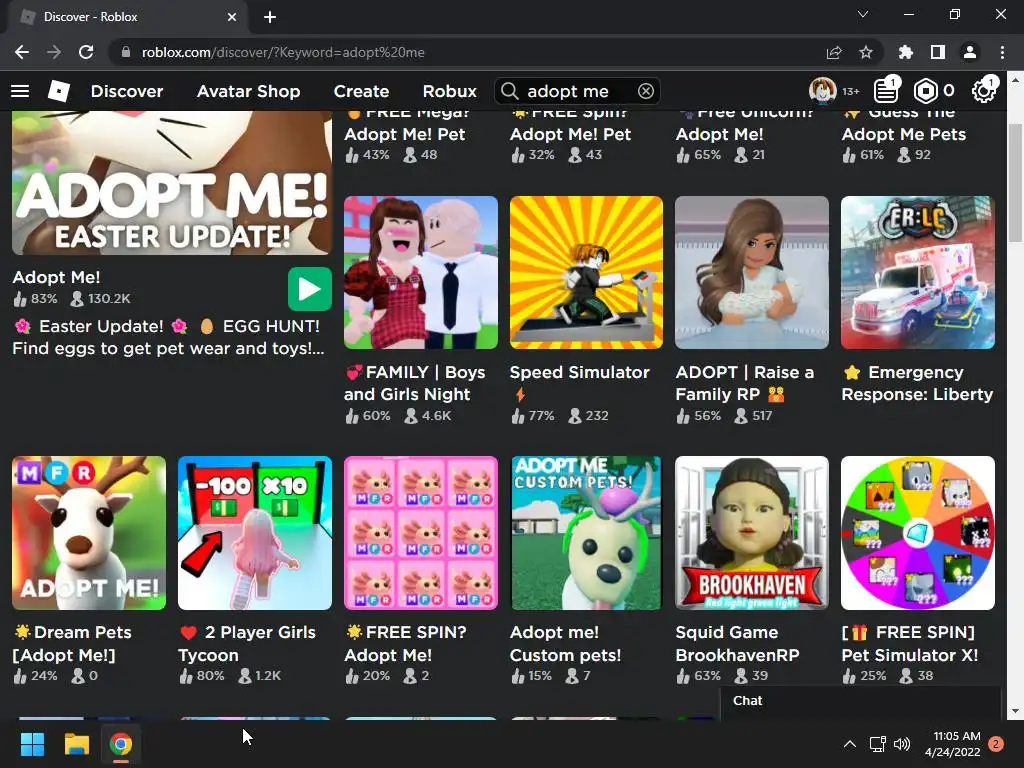Open the Adopt me! Custom pets thumbnail

pos(586,533)
